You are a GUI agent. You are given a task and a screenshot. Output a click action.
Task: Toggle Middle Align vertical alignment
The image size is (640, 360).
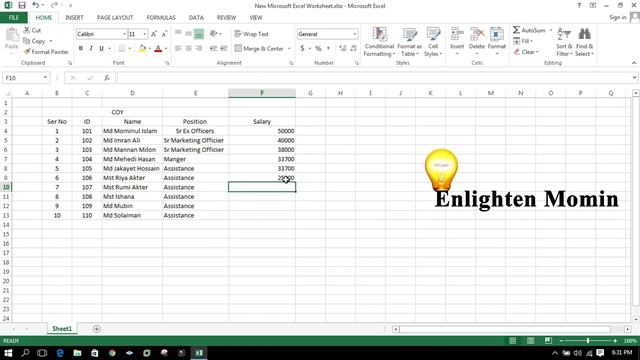pos(189,34)
